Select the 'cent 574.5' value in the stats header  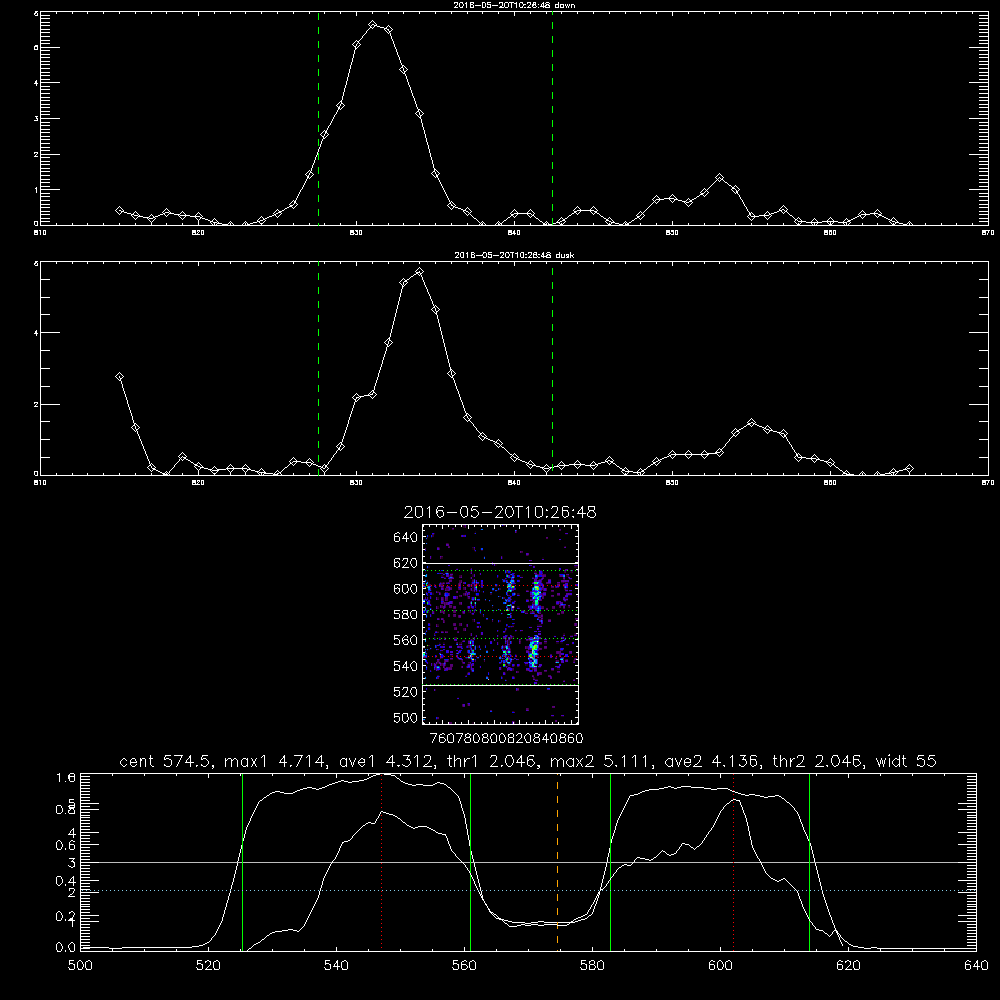(166, 761)
